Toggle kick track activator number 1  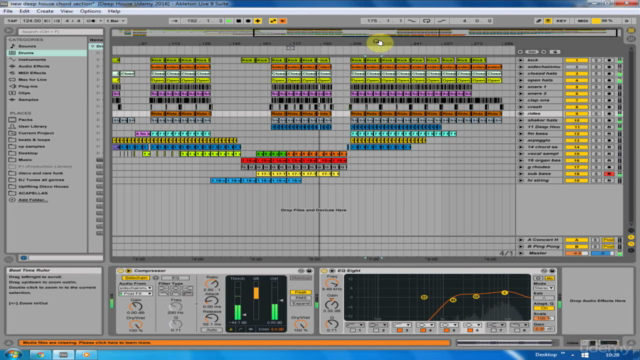[576, 60]
